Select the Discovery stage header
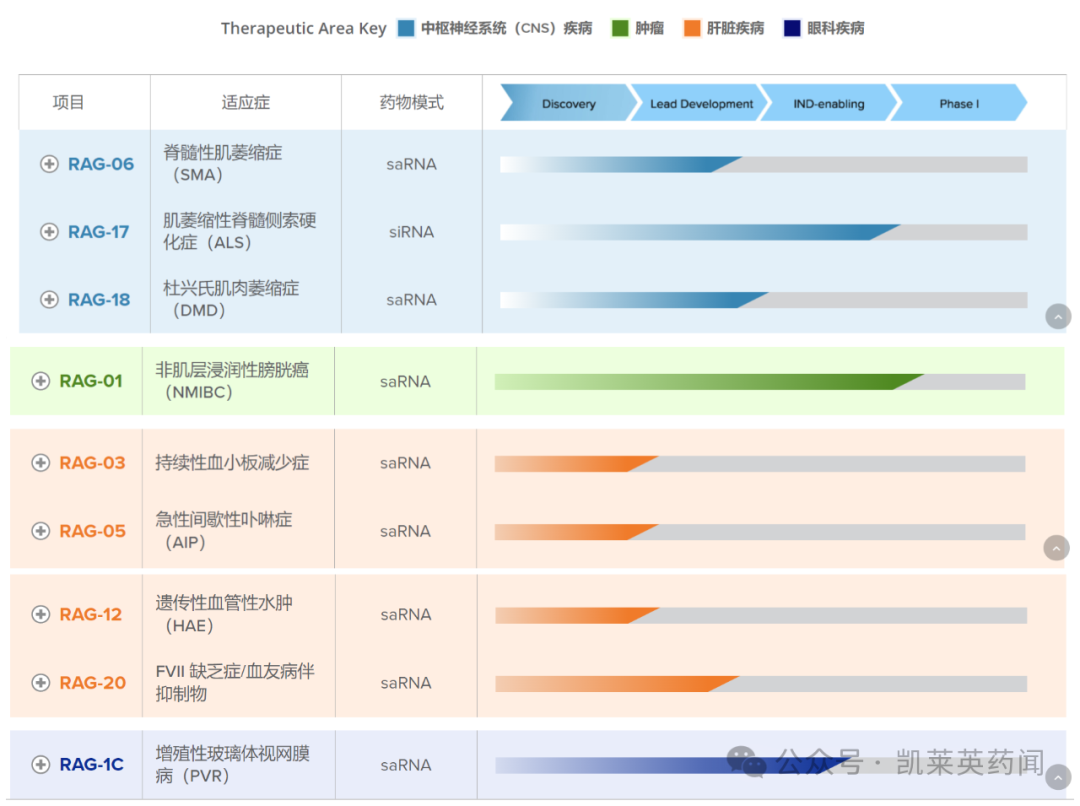Viewport: 1080px width, 806px height. (x=568, y=102)
